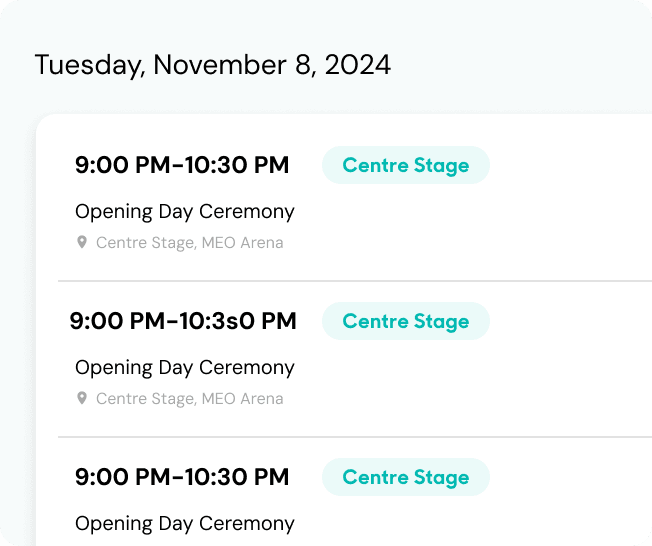Viewport: 652px width, 546px height.
Task: Select the Centre Stage badge of the bottom session
Action: pyautogui.click(x=406, y=477)
